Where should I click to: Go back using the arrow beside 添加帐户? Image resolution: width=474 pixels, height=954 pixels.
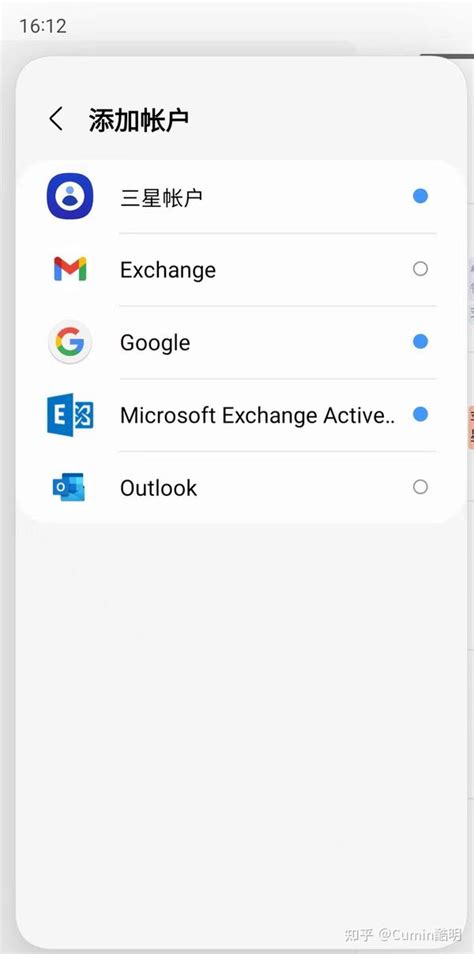[56, 119]
